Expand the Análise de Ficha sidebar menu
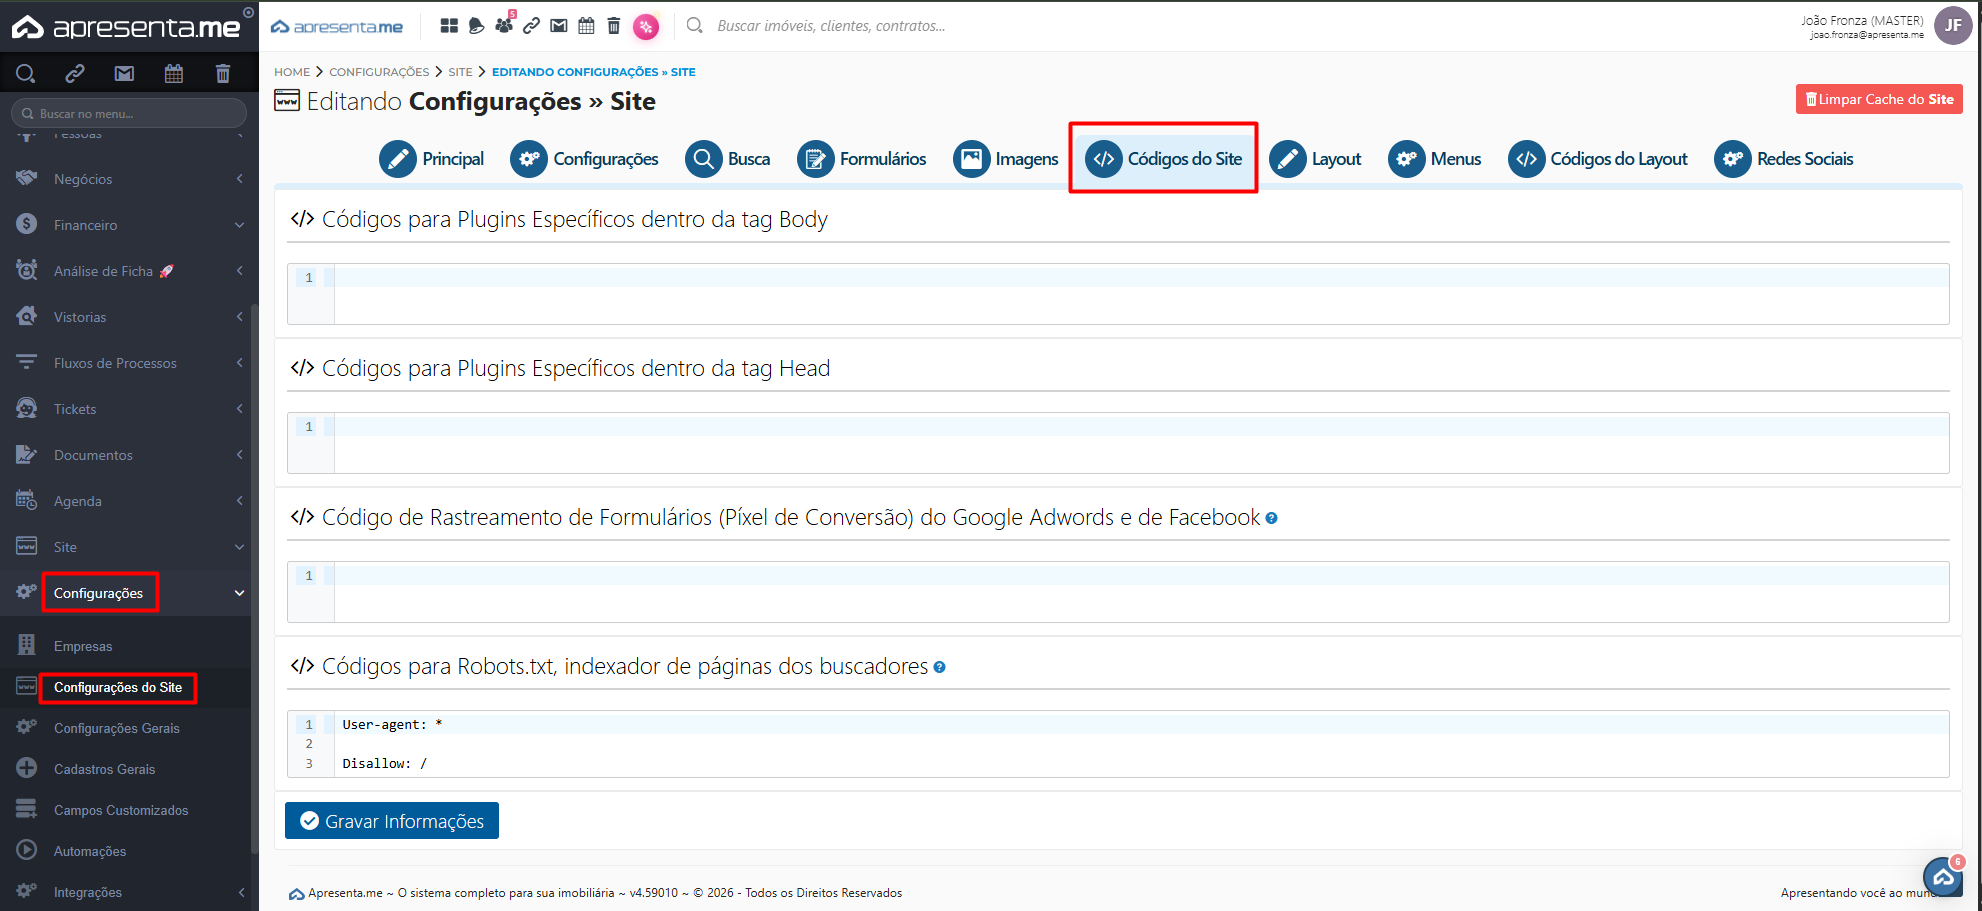 [x=129, y=271]
